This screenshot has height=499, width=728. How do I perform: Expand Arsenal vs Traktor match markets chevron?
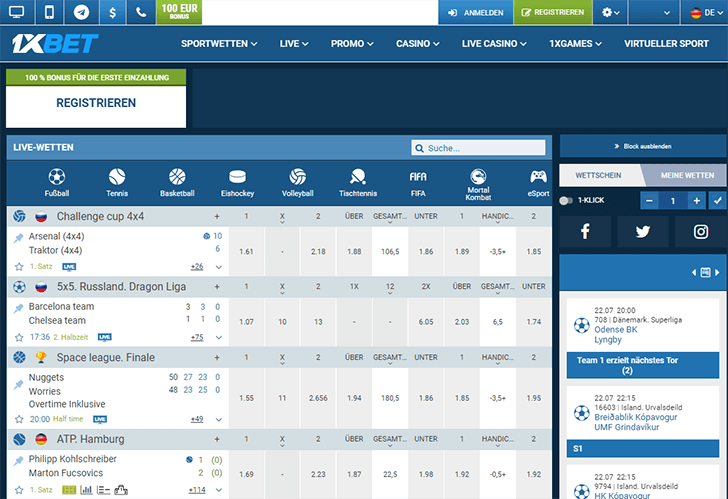point(219,267)
